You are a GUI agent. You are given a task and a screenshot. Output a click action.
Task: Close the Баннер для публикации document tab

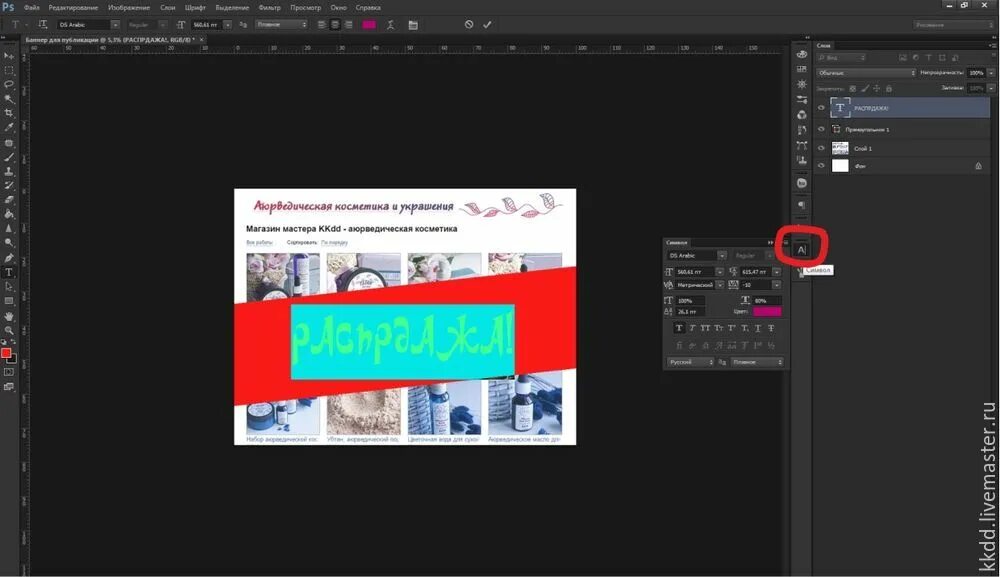pyautogui.click(x=202, y=40)
